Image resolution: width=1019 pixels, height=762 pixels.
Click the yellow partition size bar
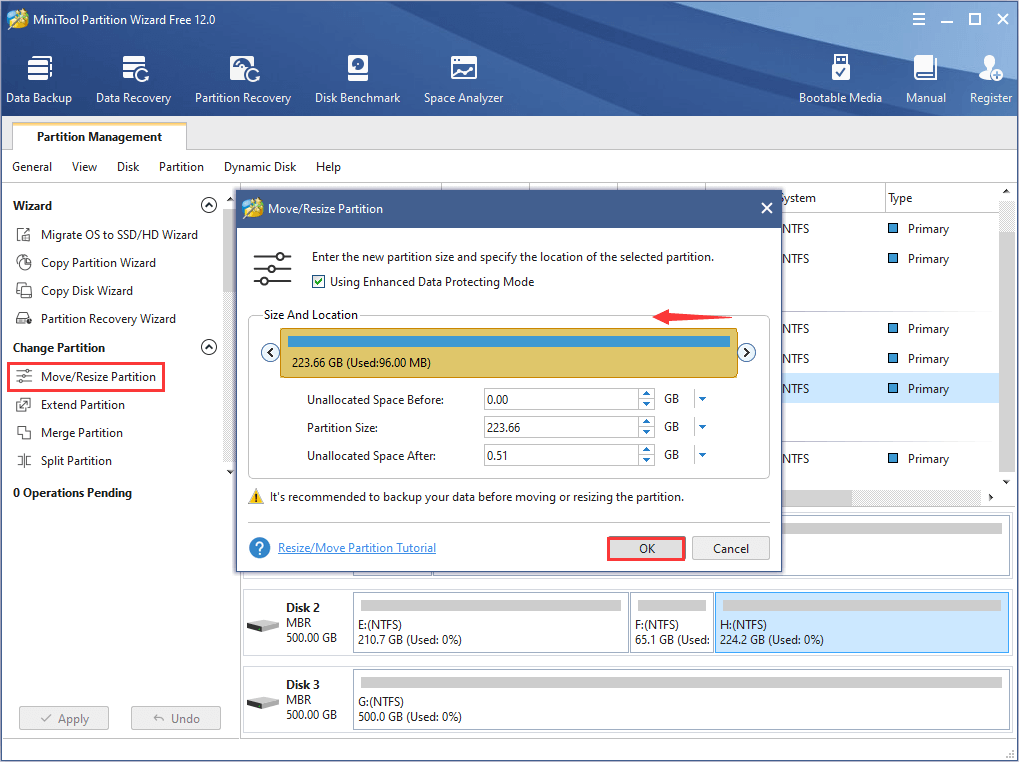pos(509,353)
